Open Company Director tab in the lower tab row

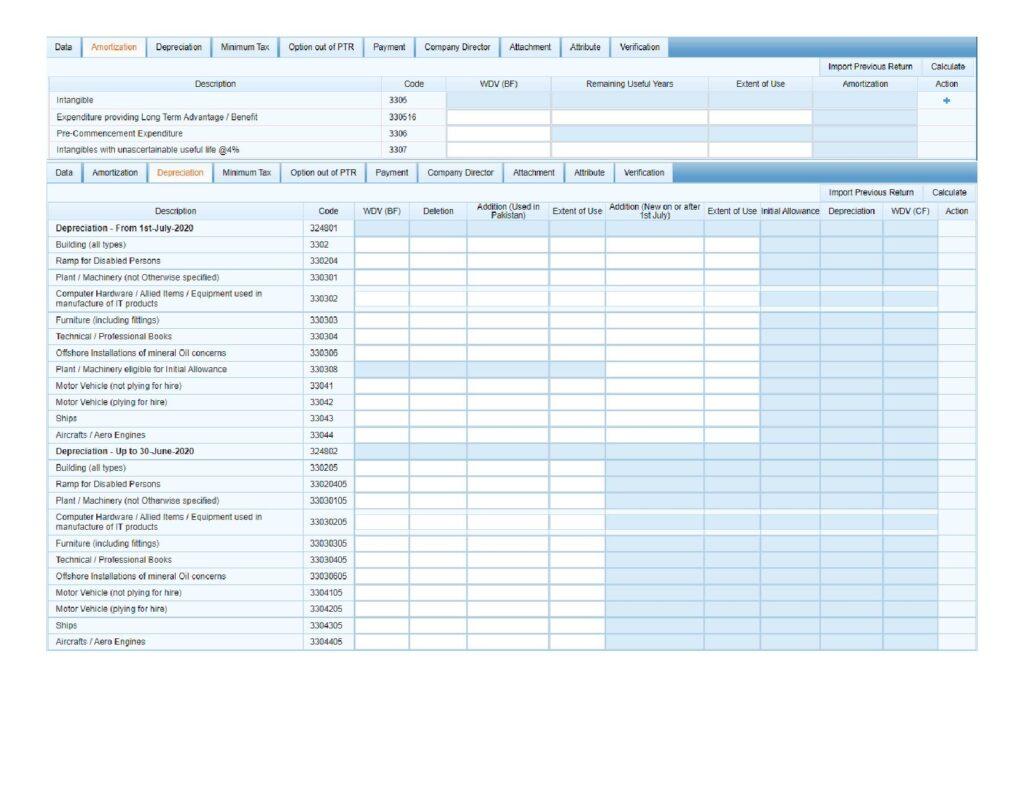pos(460,173)
